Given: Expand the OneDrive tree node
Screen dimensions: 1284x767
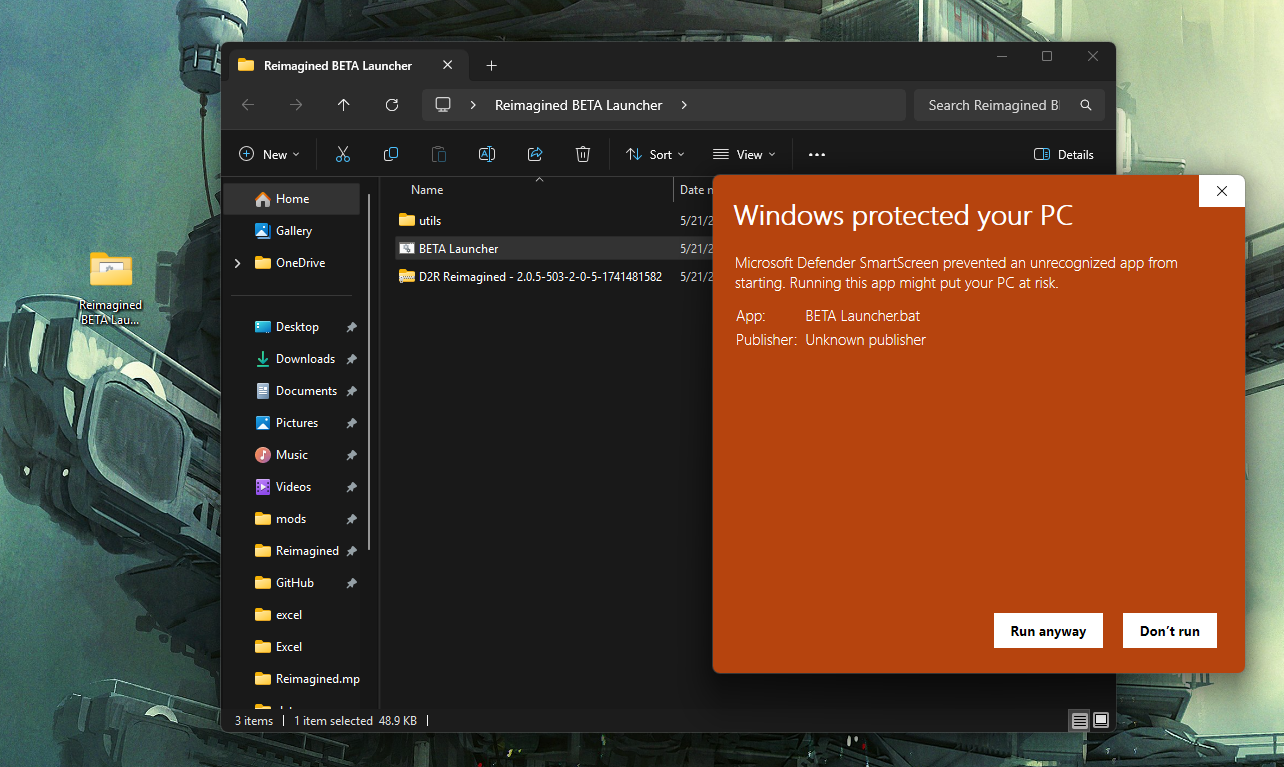Looking at the screenshot, I should pos(237,263).
